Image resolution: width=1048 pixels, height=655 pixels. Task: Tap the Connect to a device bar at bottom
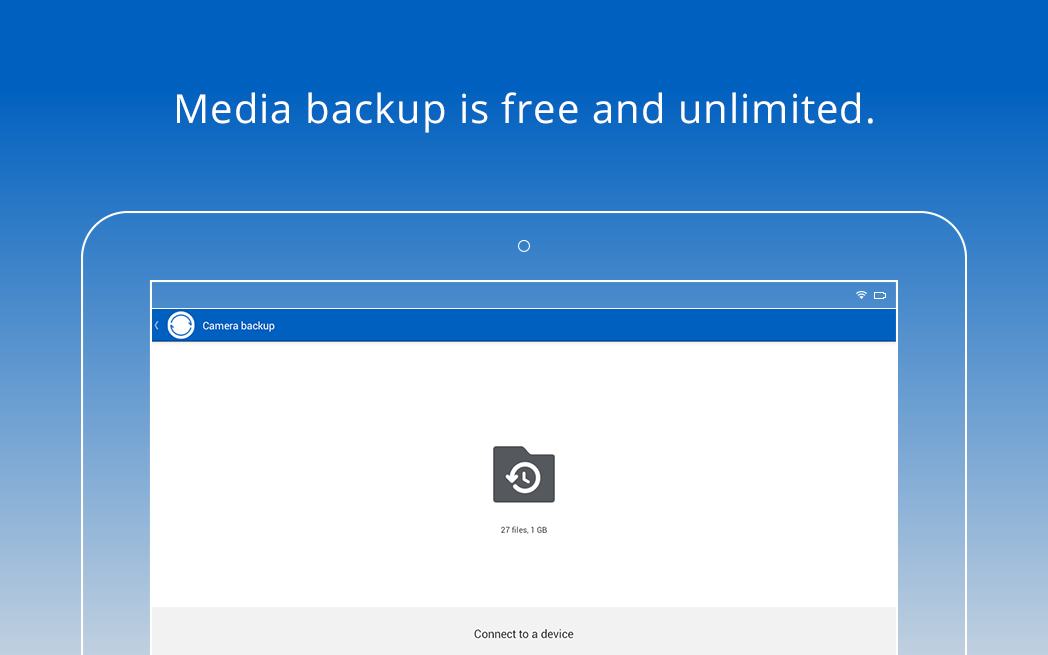pyautogui.click(x=523, y=633)
